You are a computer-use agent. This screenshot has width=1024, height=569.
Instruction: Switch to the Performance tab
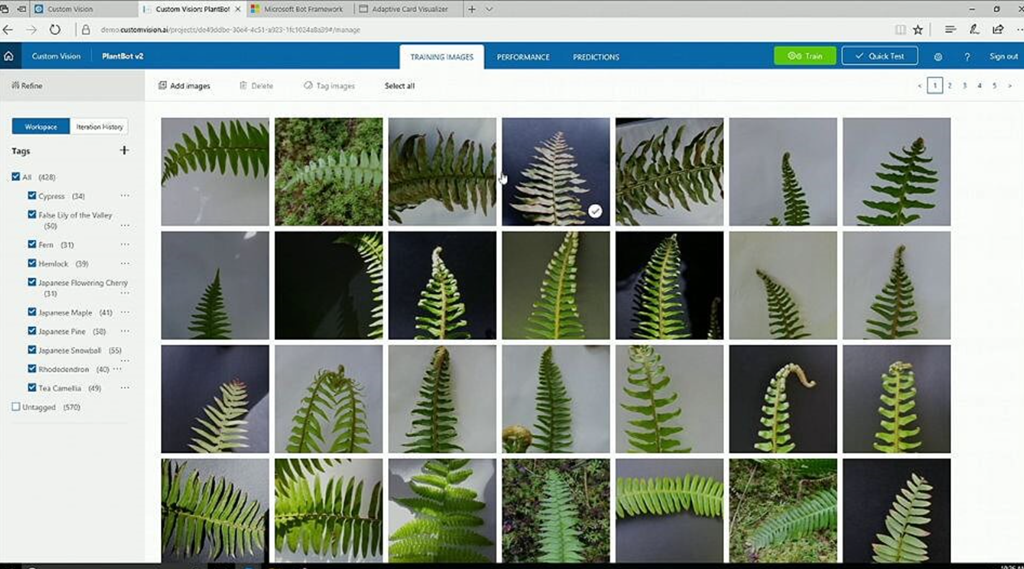pyautogui.click(x=523, y=57)
